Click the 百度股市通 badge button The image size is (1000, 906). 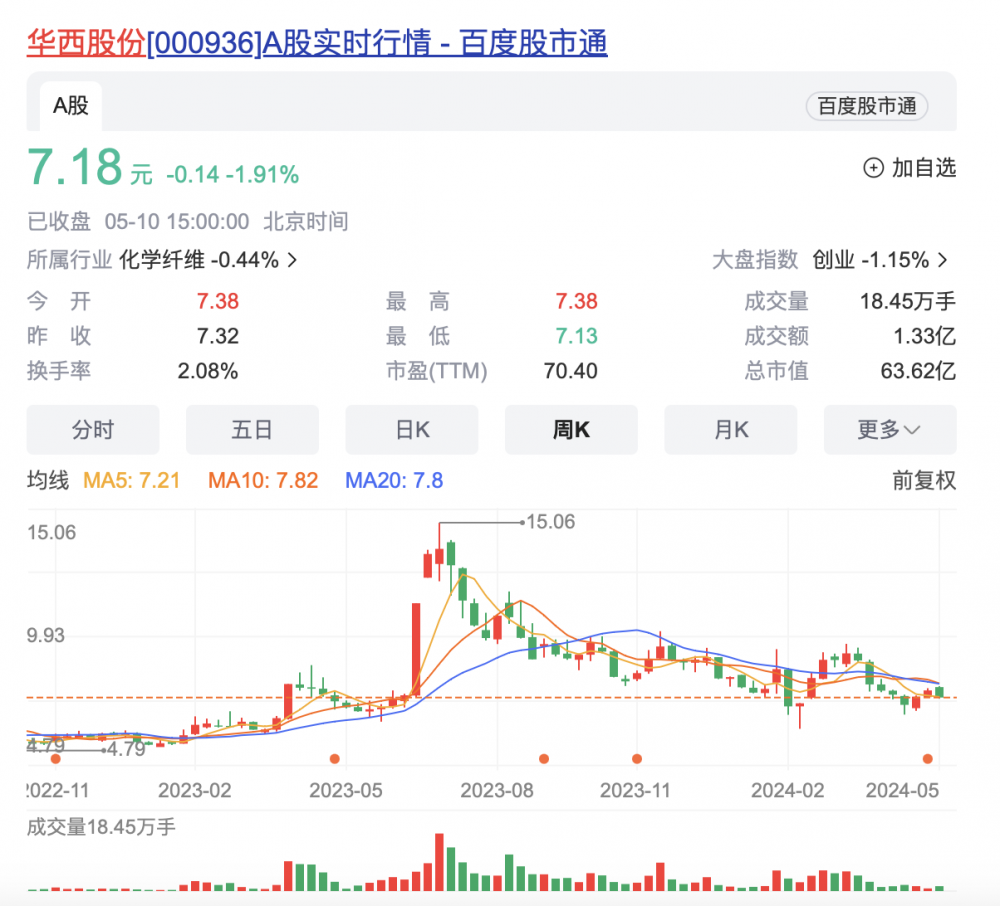click(867, 106)
